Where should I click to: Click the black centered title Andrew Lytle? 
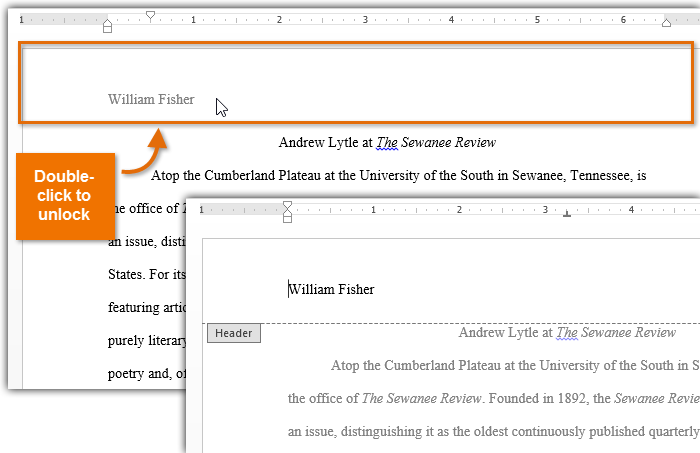pos(386,143)
